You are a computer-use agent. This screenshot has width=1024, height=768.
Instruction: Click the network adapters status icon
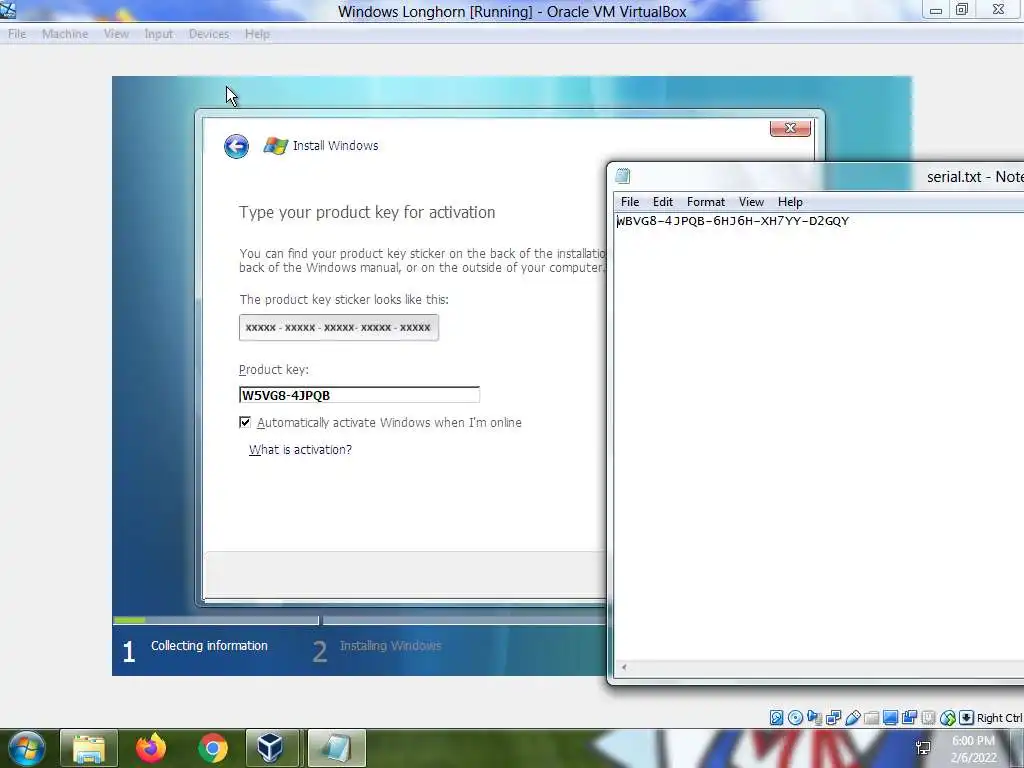coord(833,718)
